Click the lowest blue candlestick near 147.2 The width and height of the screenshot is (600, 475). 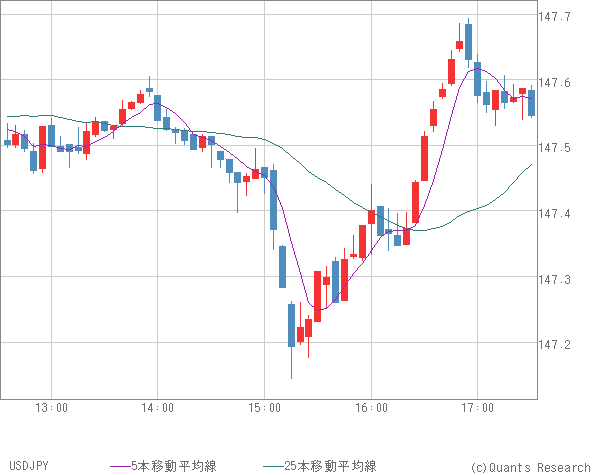point(292,325)
